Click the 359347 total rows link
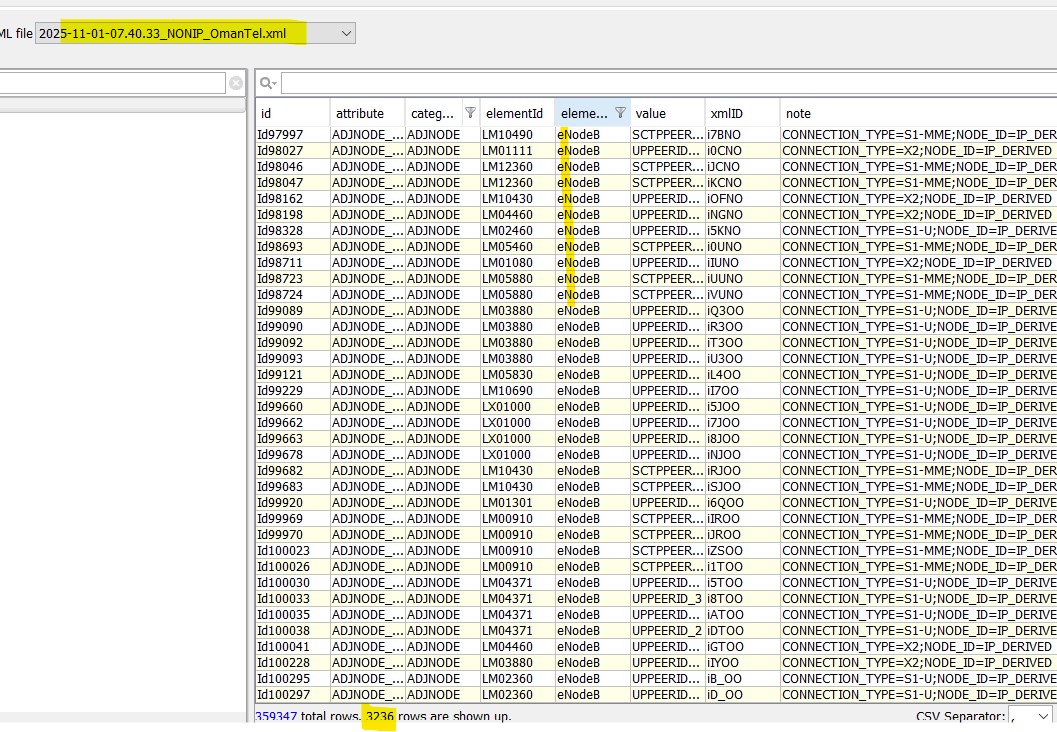Screen dimensions: 1057x732 point(276,716)
